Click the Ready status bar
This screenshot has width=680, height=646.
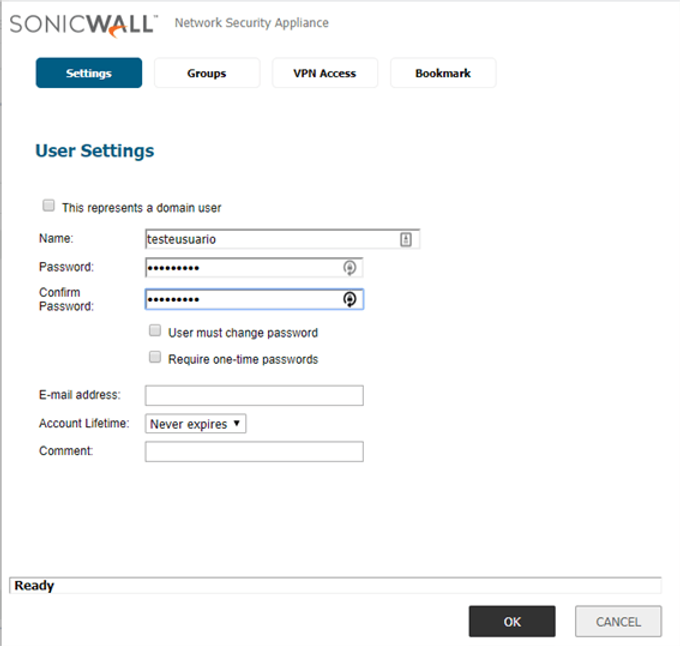coord(335,585)
